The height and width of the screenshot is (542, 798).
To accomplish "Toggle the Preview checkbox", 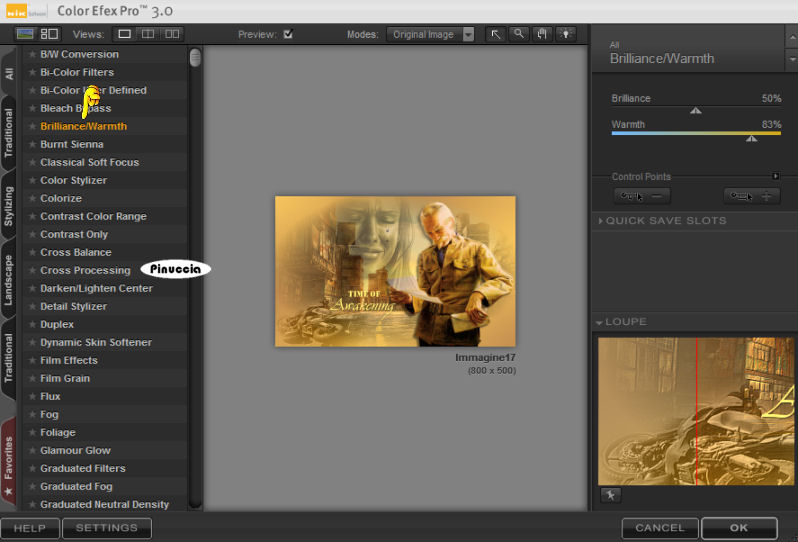I will [x=288, y=34].
